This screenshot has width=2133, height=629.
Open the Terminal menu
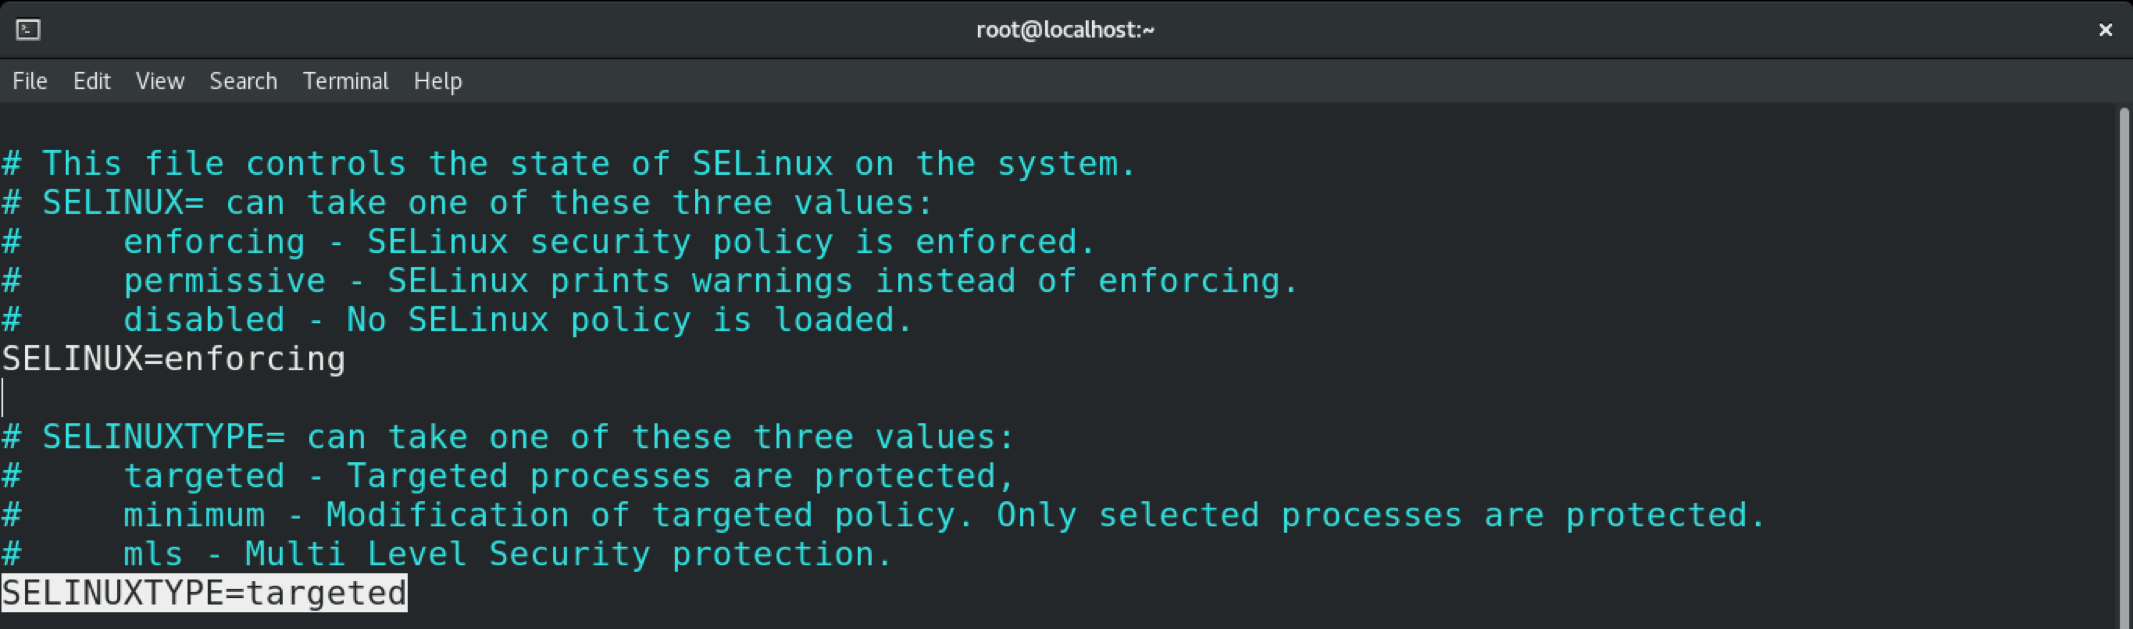pyautogui.click(x=345, y=81)
